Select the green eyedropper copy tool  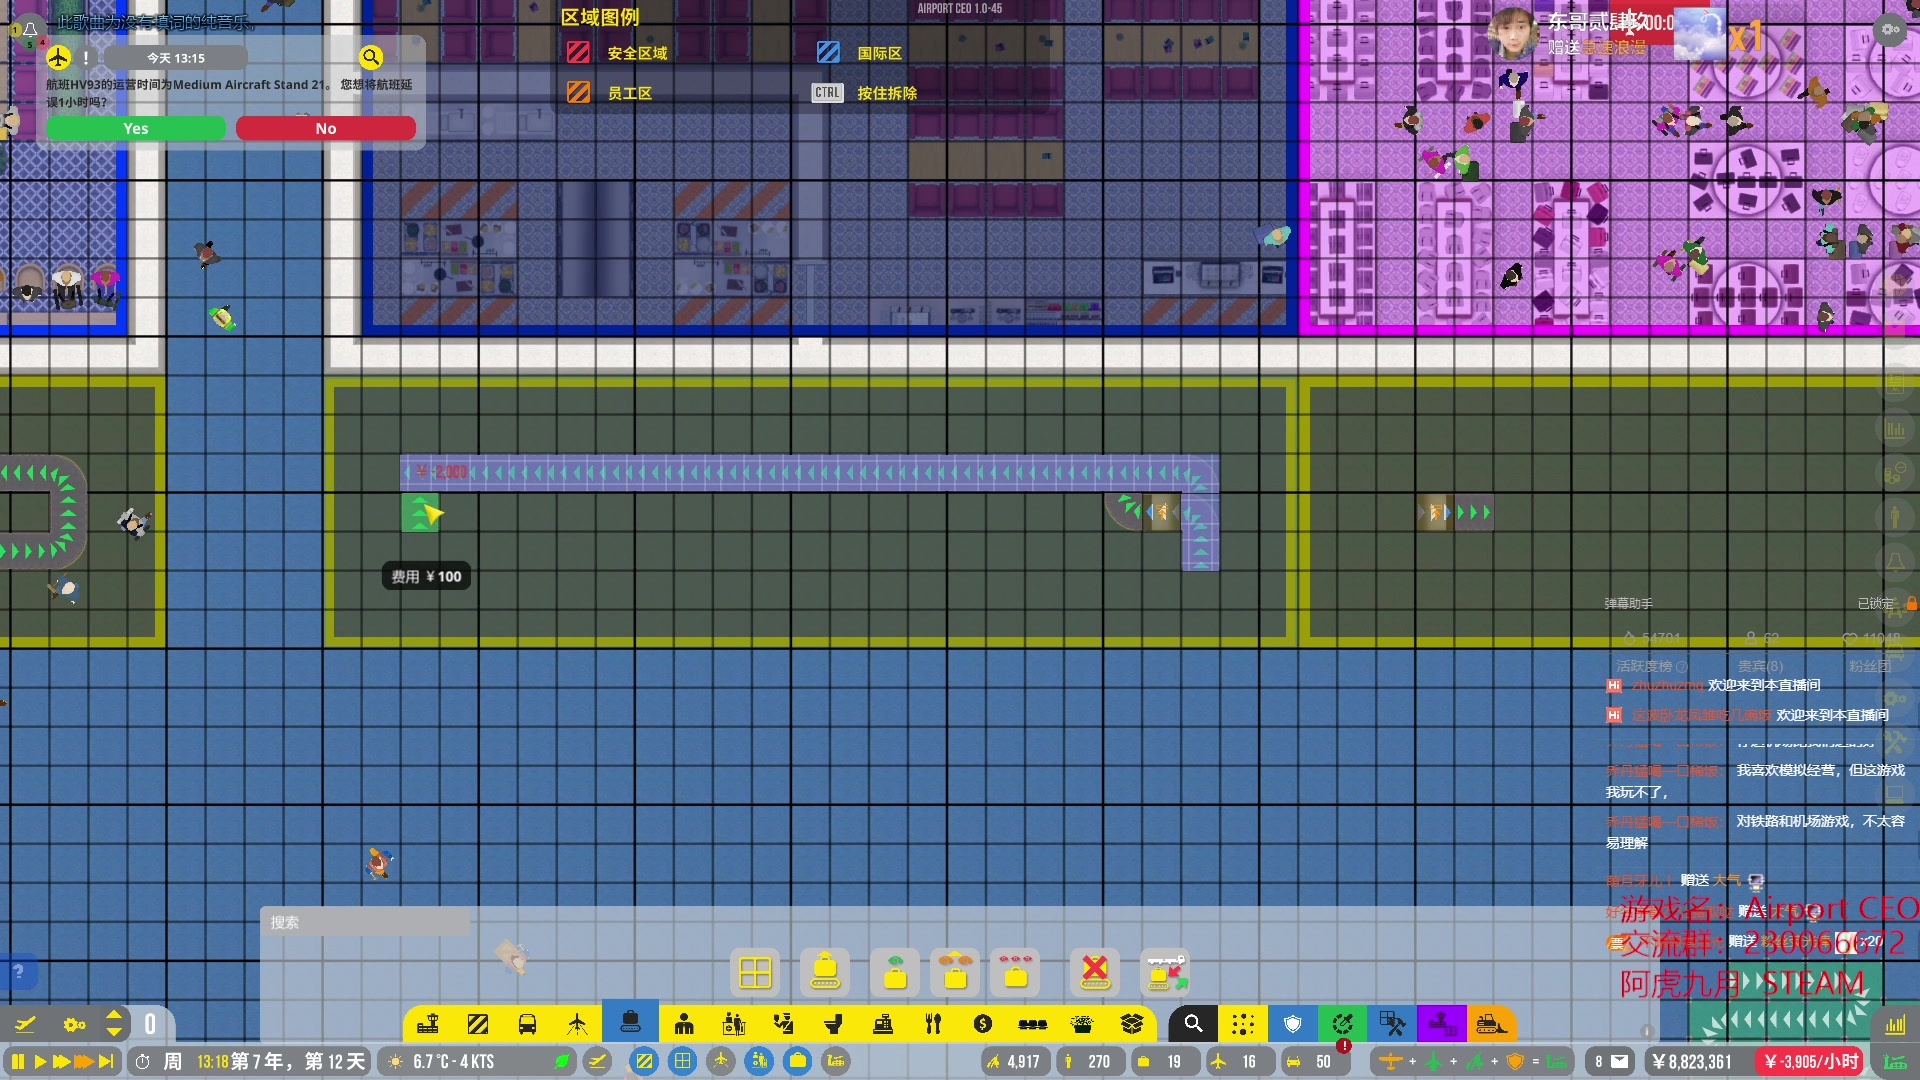pyautogui.click(x=1343, y=1023)
